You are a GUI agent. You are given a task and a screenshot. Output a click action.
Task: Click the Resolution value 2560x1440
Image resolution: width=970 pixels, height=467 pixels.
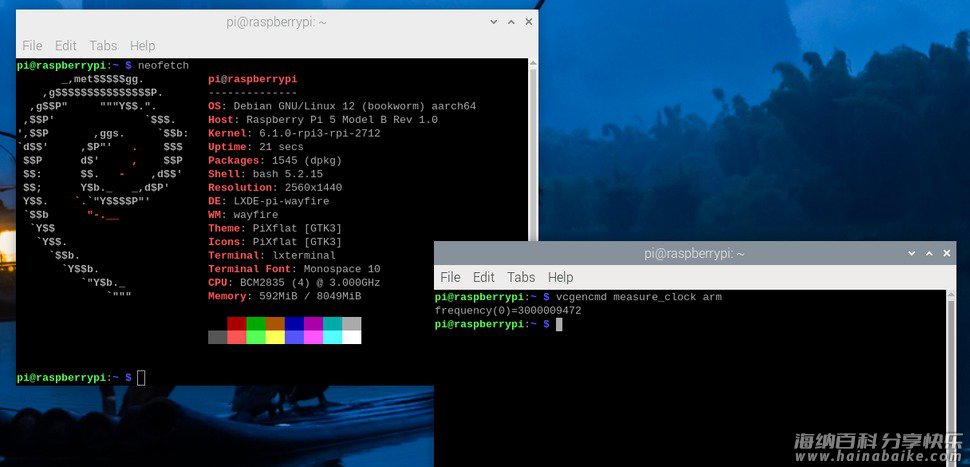pyautogui.click(x=313, y=188)
